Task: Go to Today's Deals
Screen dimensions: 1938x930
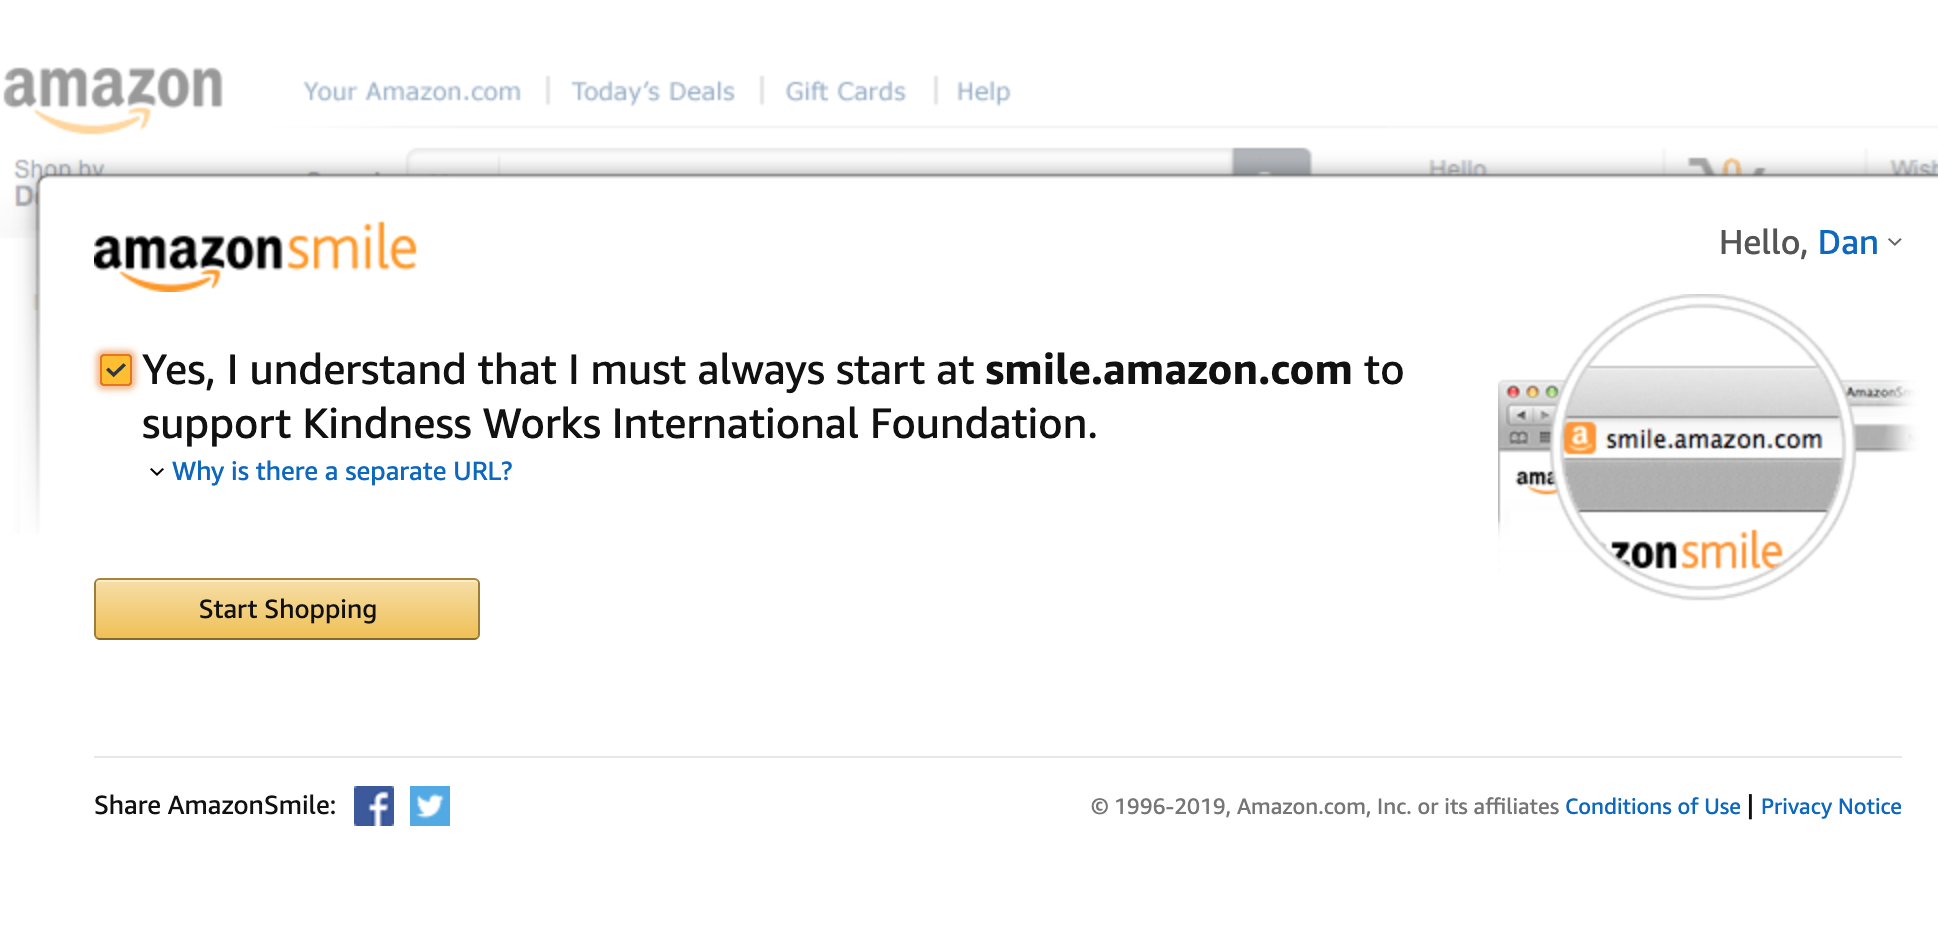Action: click(x=653, y=92)
